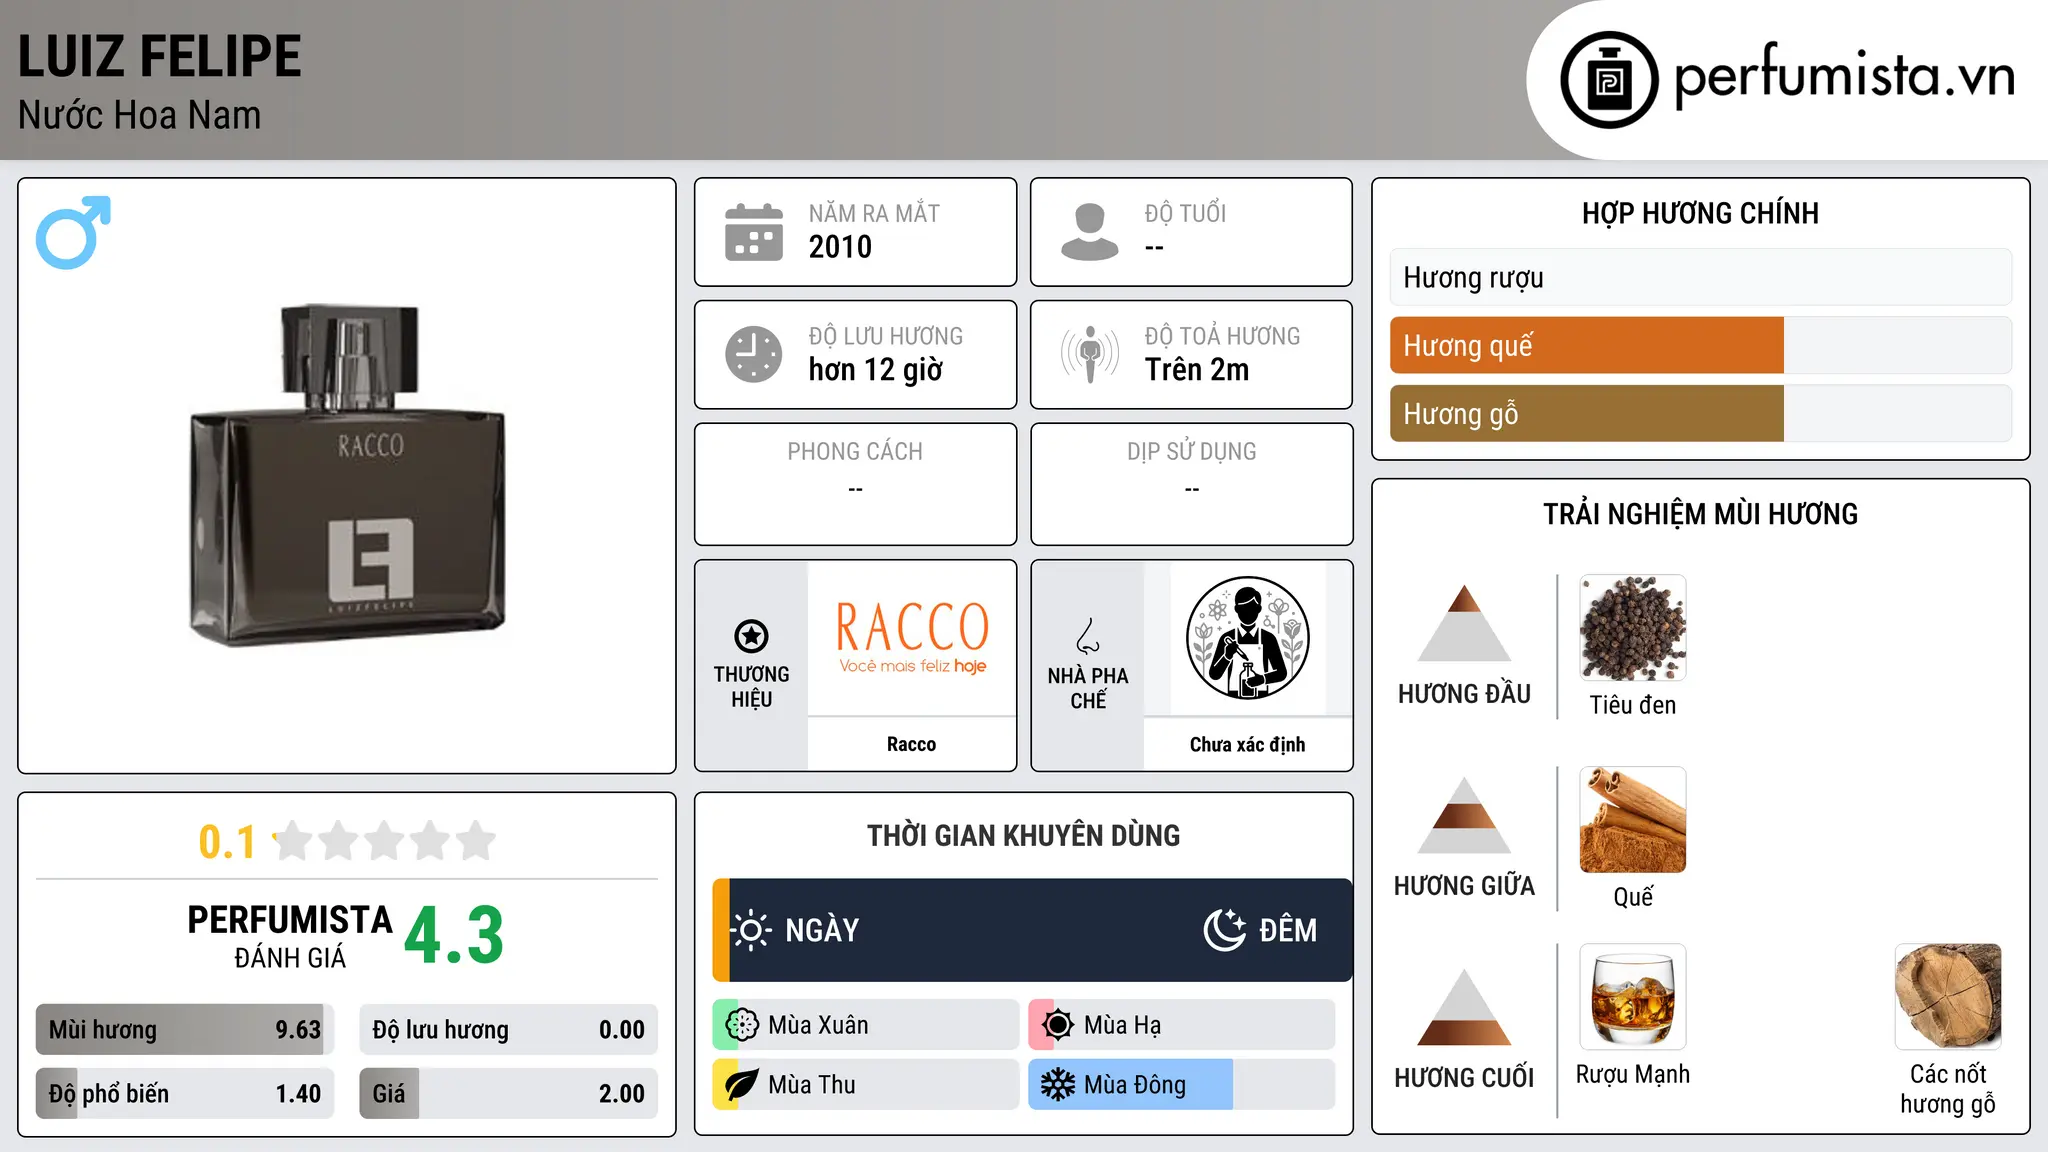Click the Rượu Mạnh note label
Screen dimensions: 2048x1152
[x=1633, y=1075]
